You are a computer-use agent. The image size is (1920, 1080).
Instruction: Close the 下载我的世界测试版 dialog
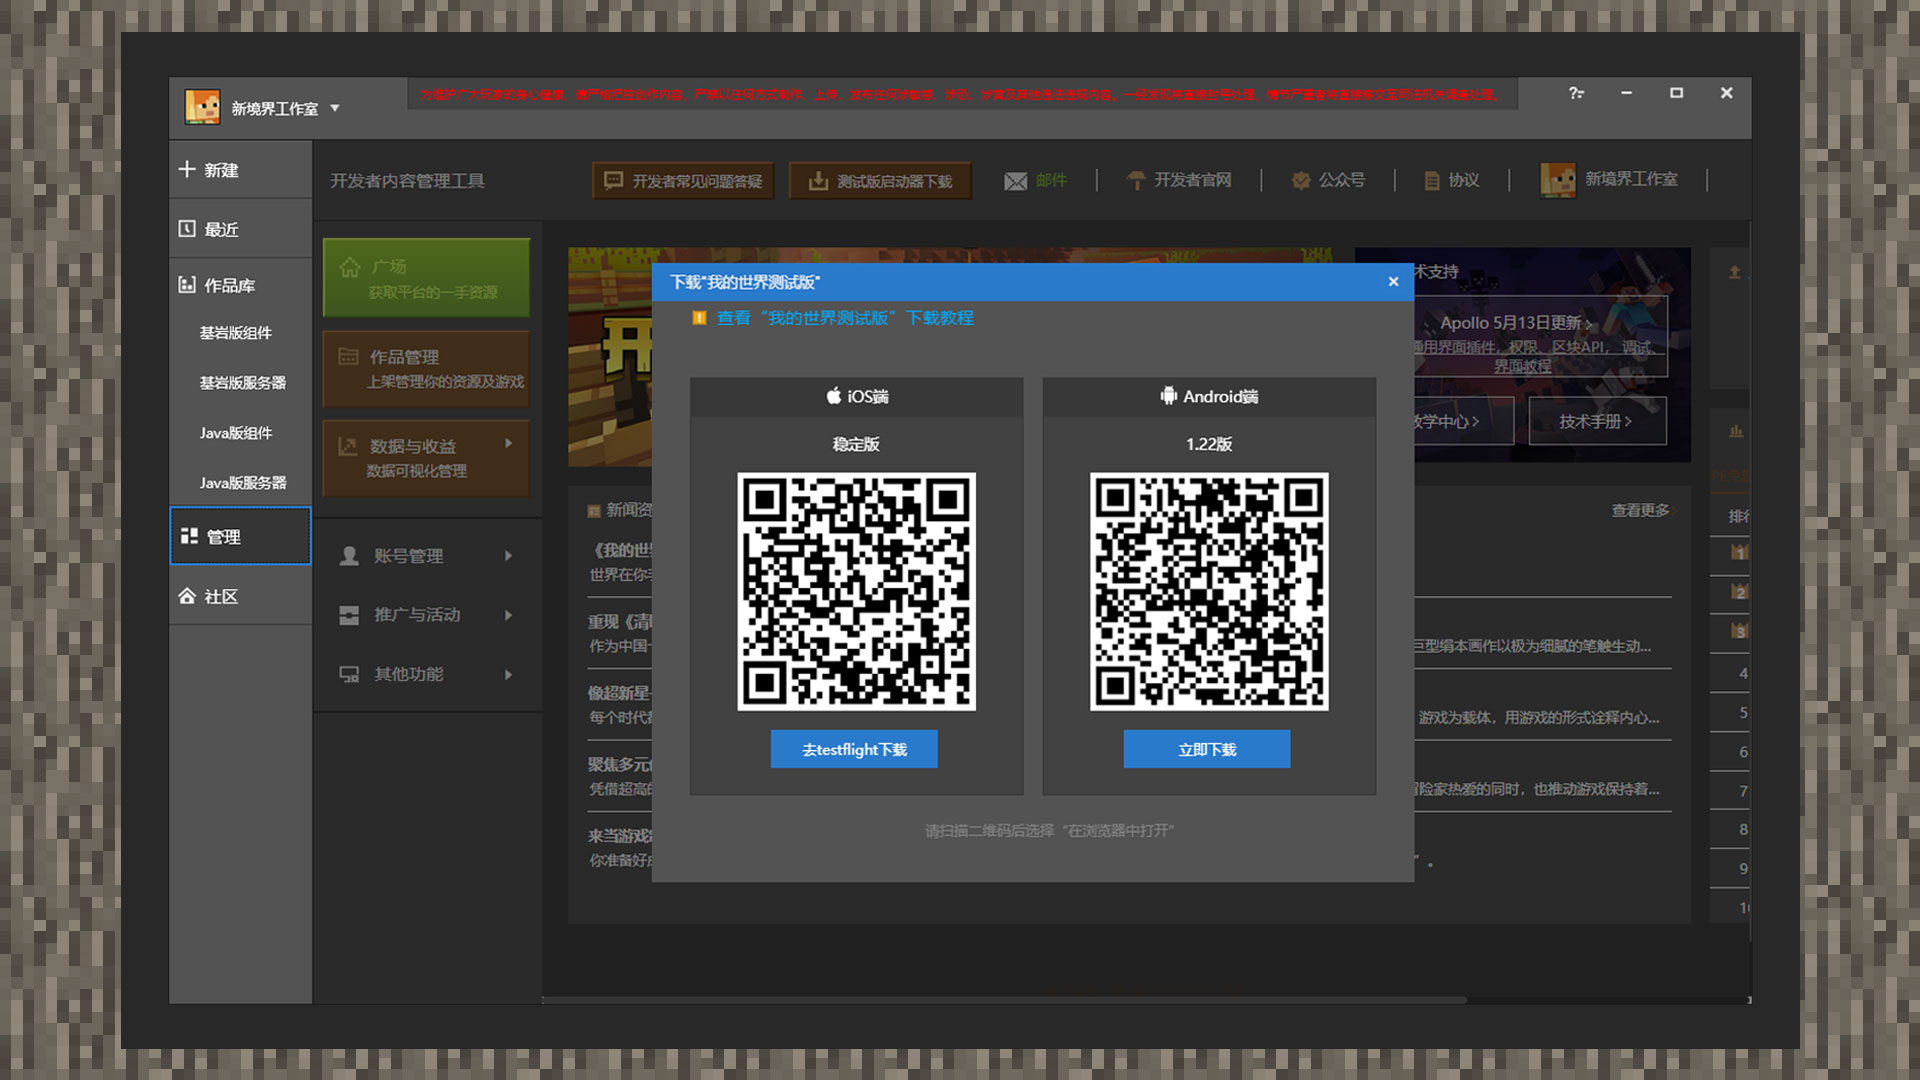pos(1393,282)
